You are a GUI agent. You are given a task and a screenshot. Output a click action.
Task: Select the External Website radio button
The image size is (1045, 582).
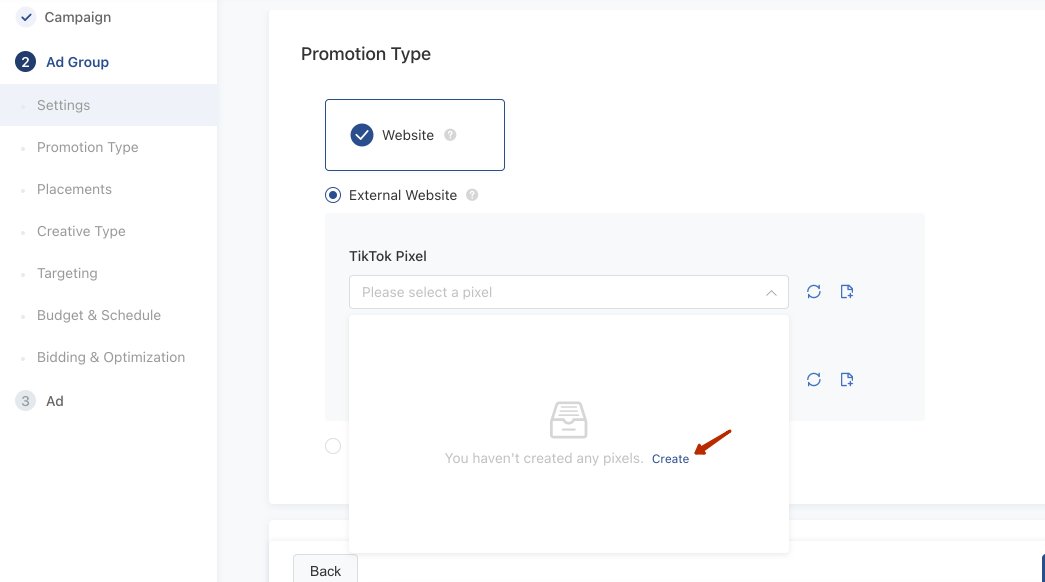(x=333, y=195)
